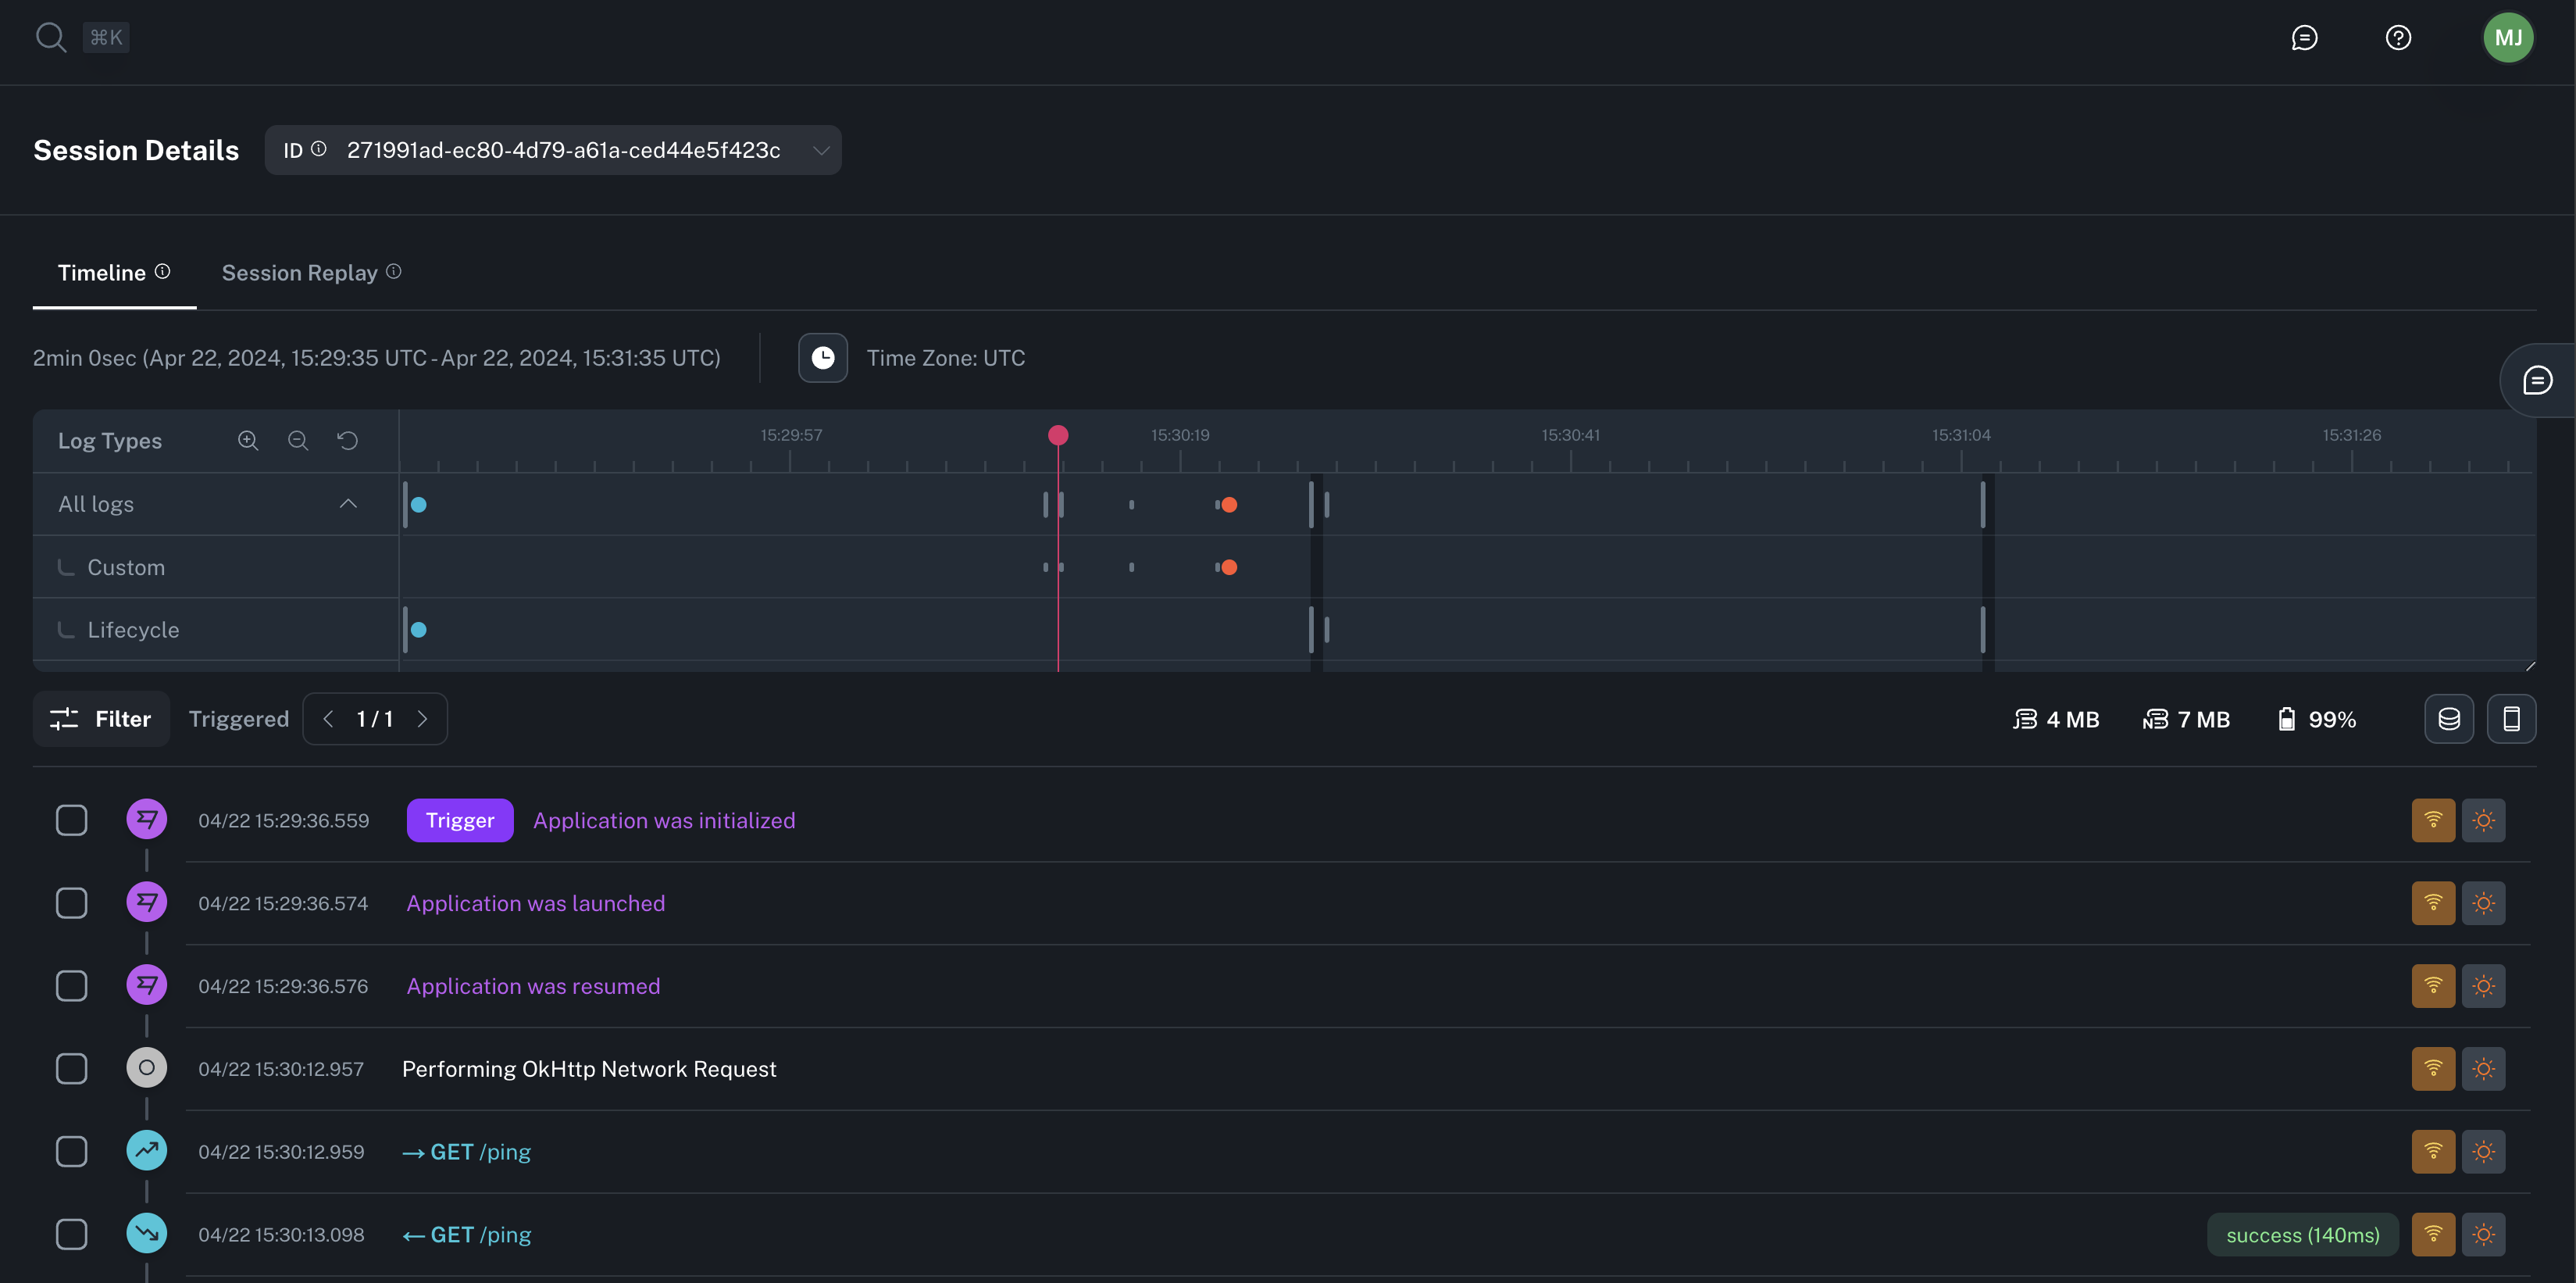
Task: Toggle the checkbox for the Trigger log entry
Action: (x=71, y=819)
